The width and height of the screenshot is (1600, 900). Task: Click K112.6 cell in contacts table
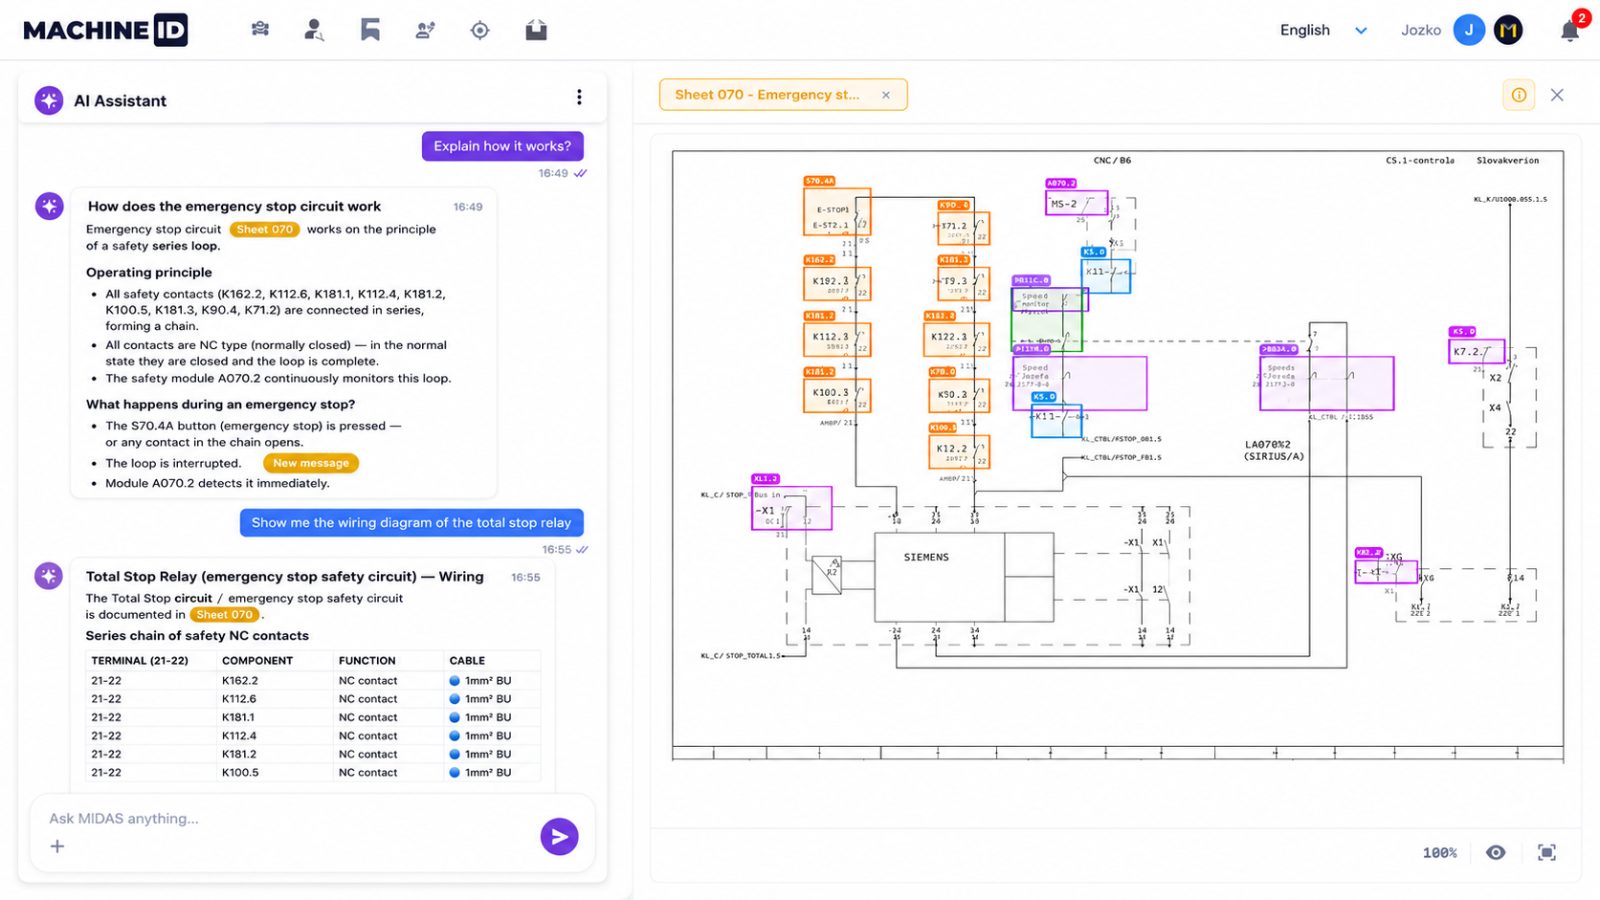tap(239, 699)
